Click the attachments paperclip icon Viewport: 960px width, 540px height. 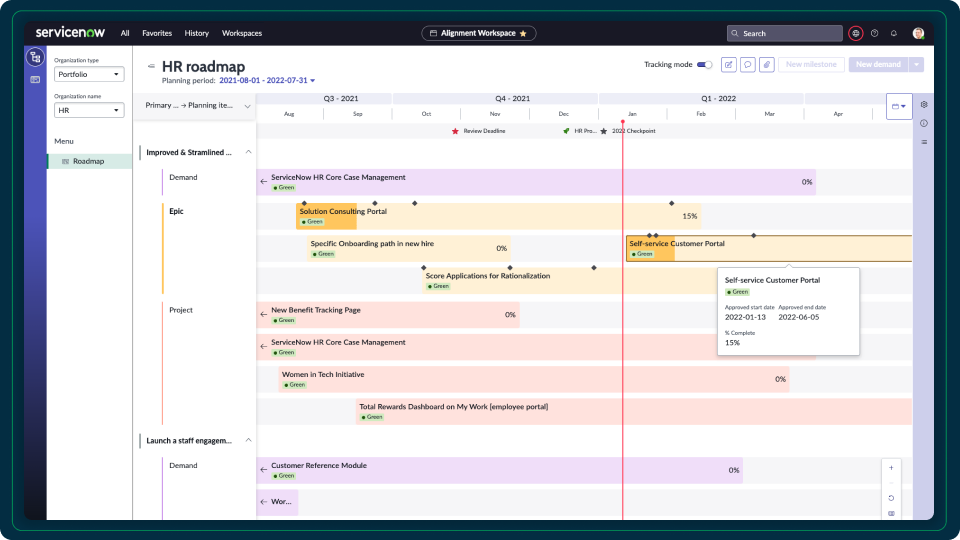tap(766, 65)
